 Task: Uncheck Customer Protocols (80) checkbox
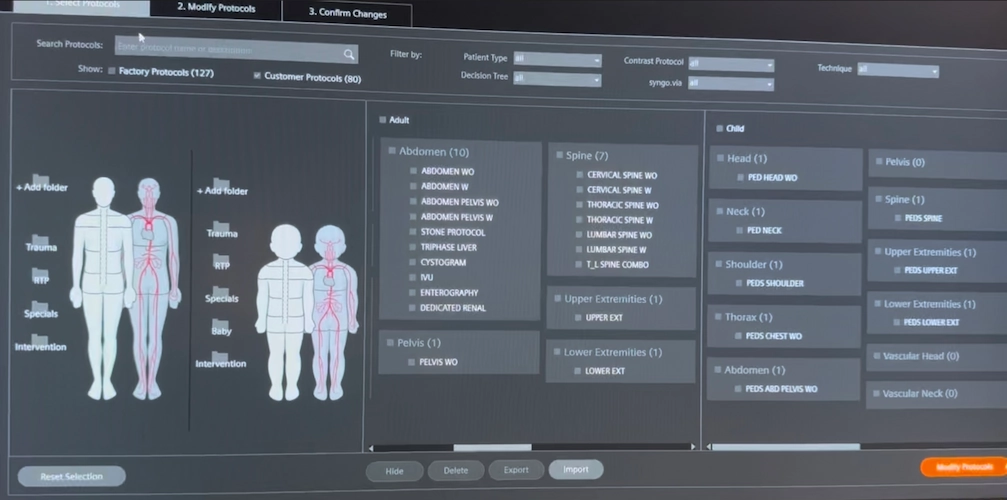258,76
